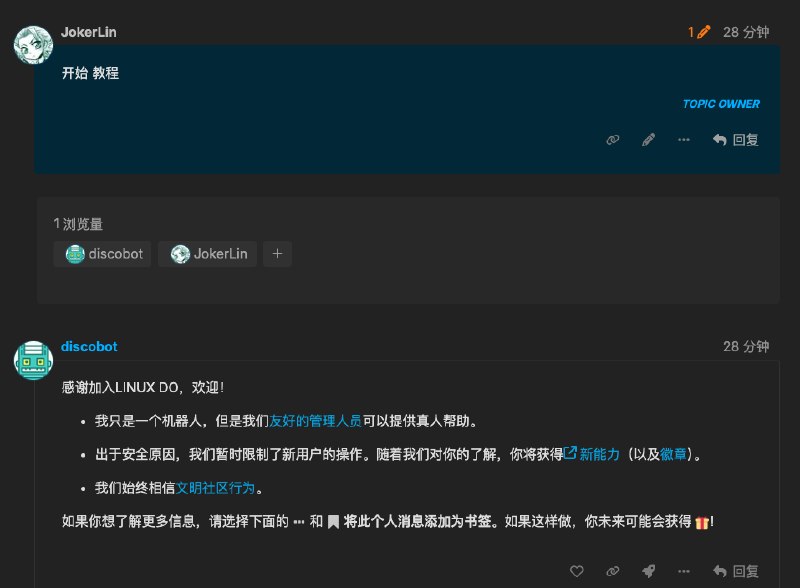
Task: Select the 1 浏览量 view count
Action: coord(78,224)
